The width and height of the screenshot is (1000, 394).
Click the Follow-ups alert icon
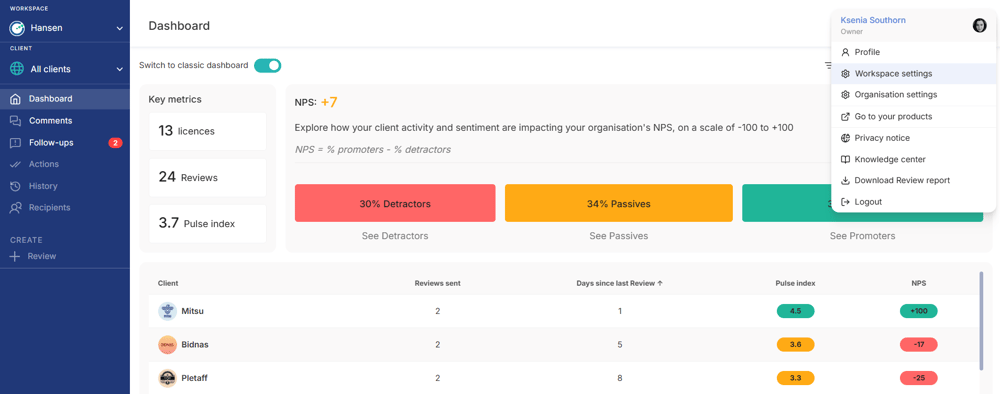tap(16, 143)
